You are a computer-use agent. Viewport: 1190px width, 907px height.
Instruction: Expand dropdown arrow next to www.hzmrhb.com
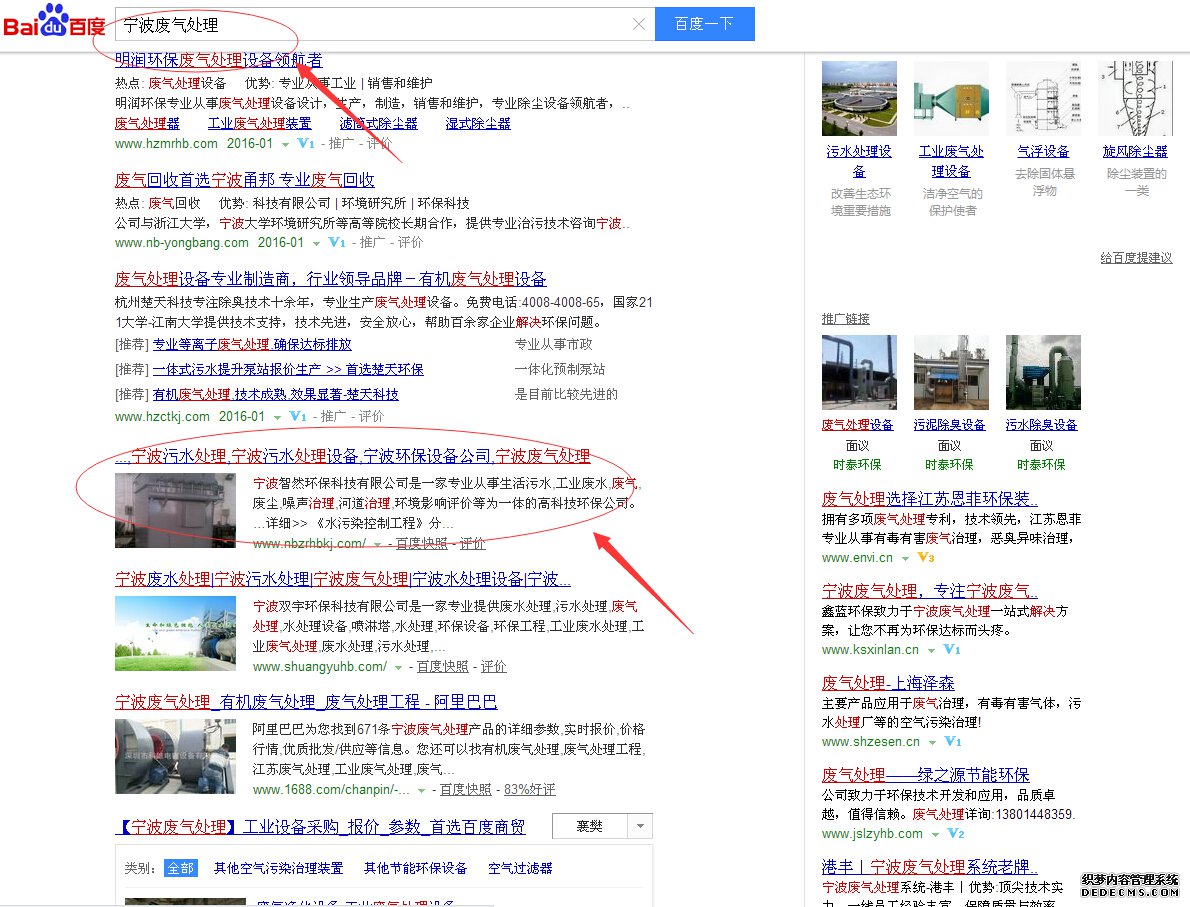tap(285, 144)
